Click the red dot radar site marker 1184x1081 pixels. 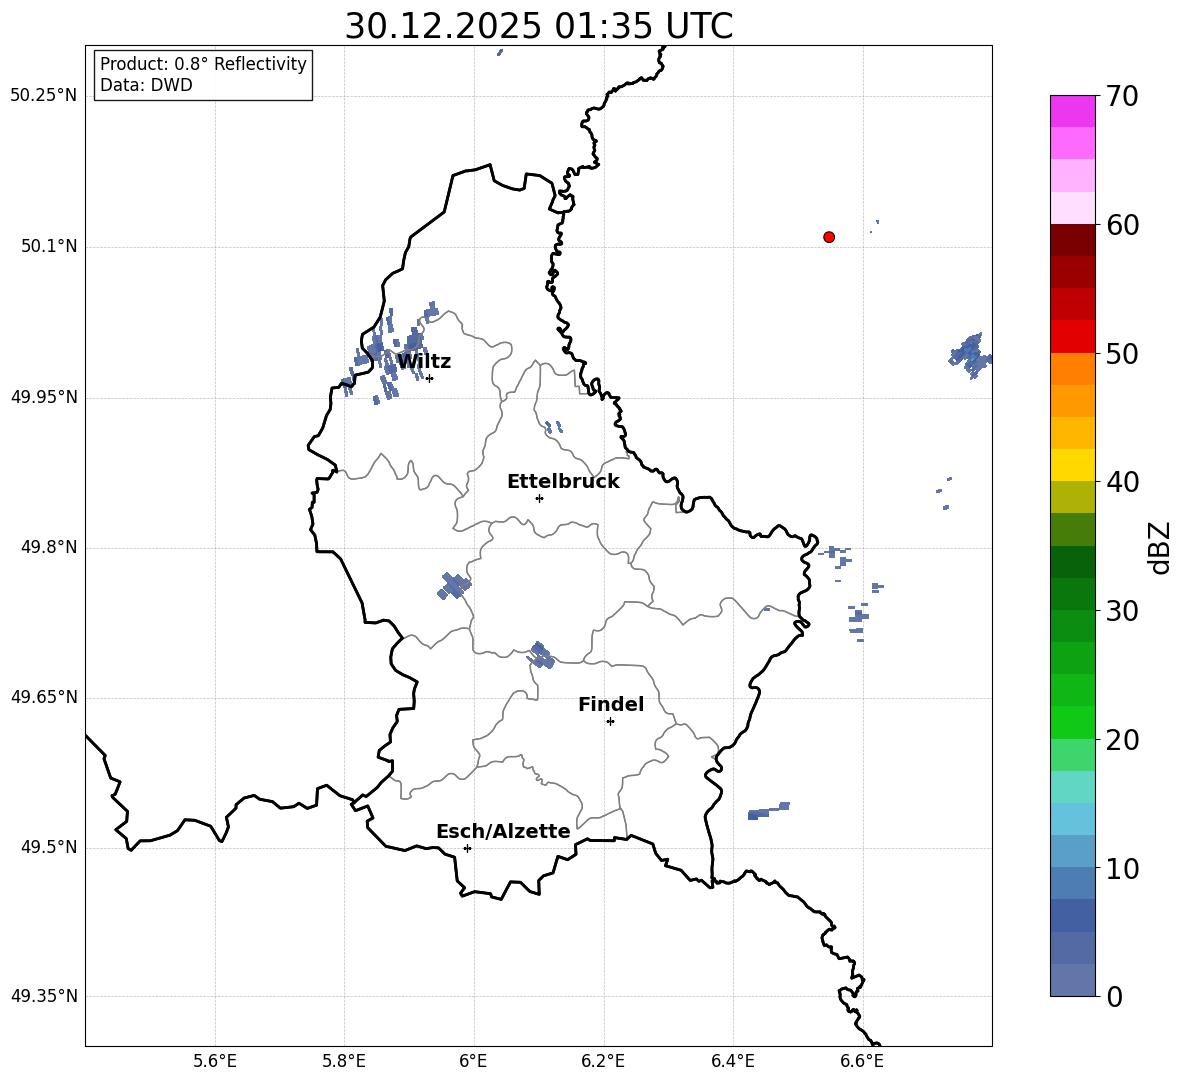point(829,237)
